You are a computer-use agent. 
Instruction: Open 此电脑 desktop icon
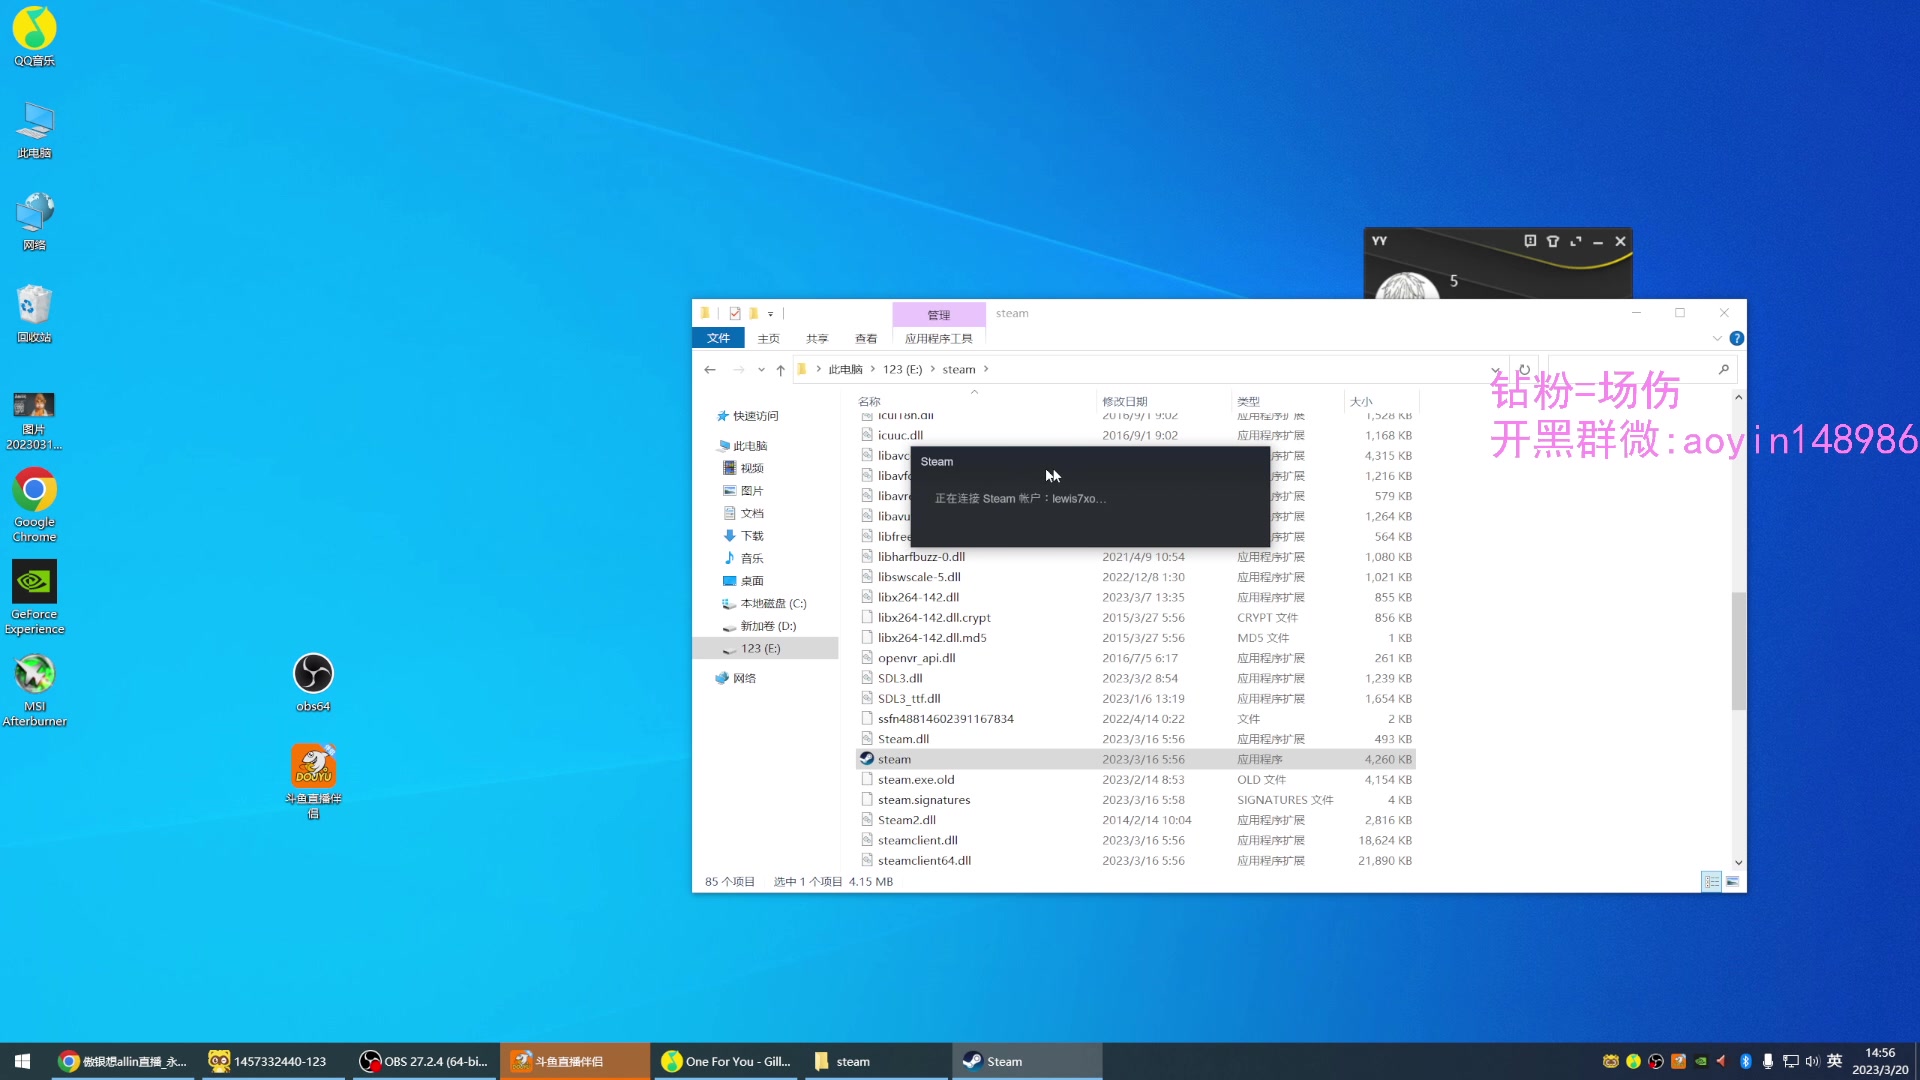pos(34,130)
